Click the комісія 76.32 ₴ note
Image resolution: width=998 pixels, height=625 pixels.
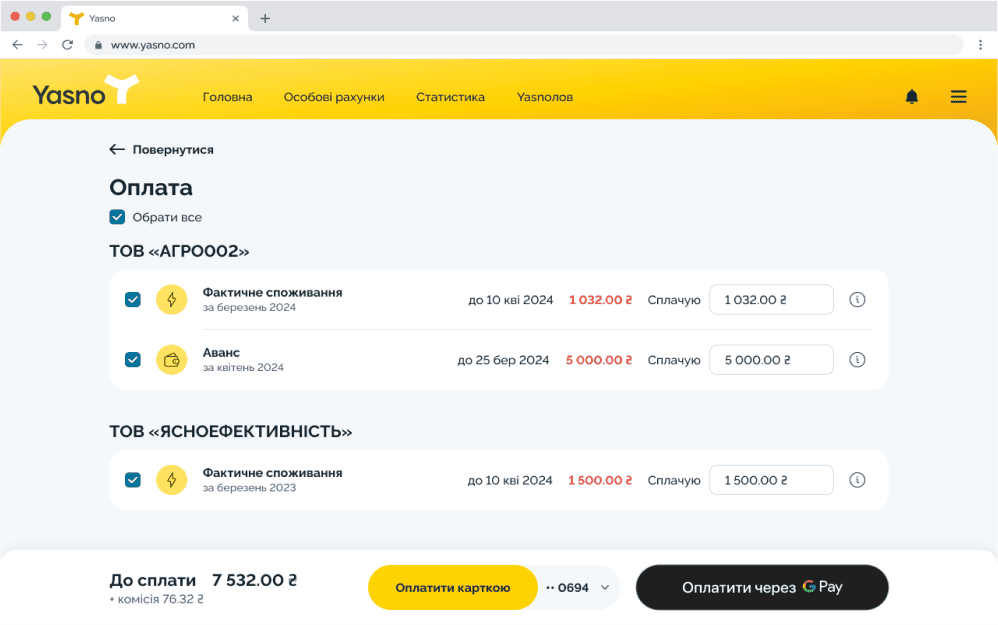(157, 600)
